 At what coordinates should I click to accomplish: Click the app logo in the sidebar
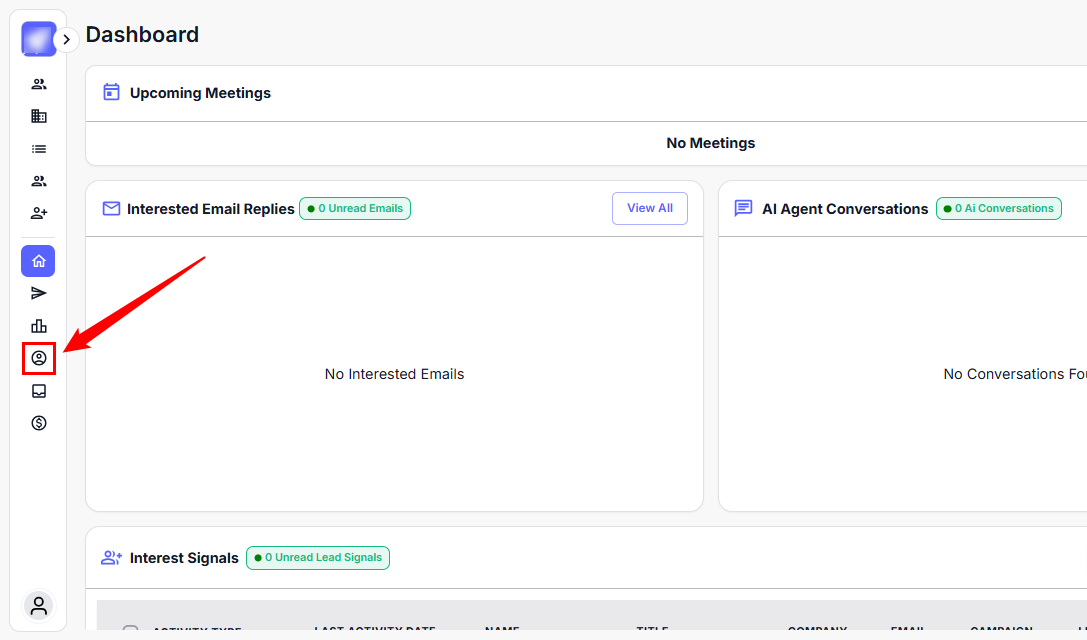38,39
